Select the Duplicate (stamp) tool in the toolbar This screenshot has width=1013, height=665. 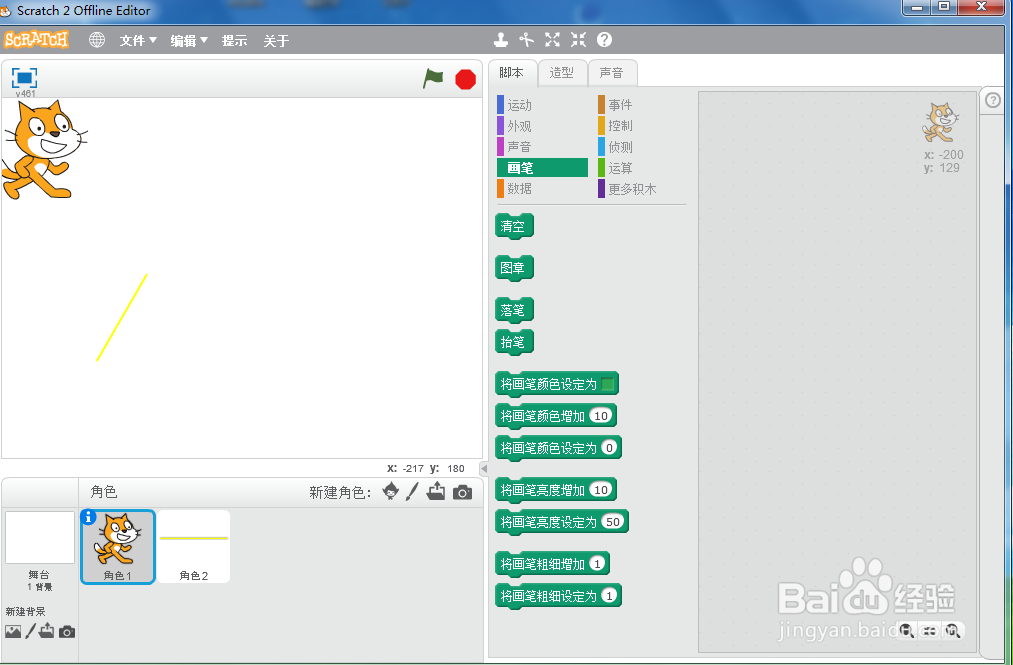tap(500, 40)
